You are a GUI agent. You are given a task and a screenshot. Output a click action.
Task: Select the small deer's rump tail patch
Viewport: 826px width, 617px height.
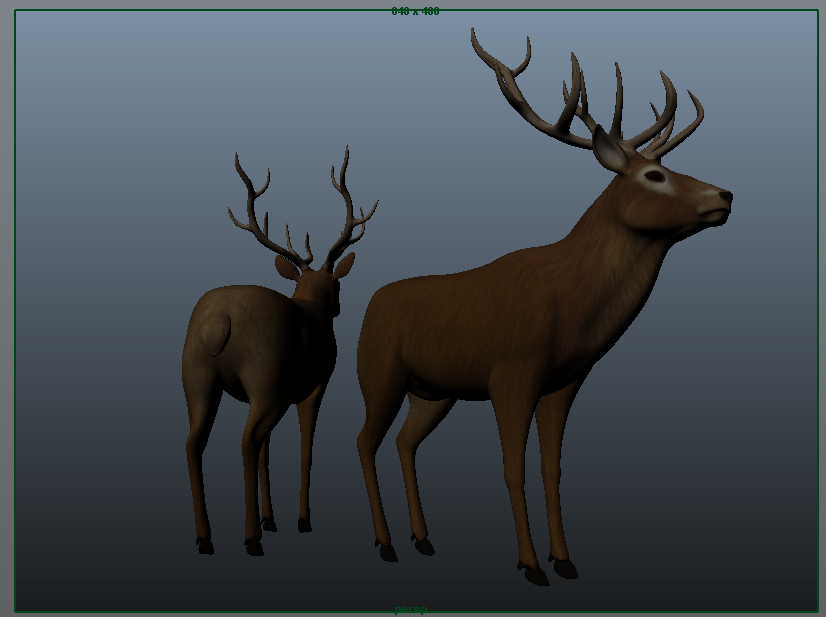(x=214, y=332)
